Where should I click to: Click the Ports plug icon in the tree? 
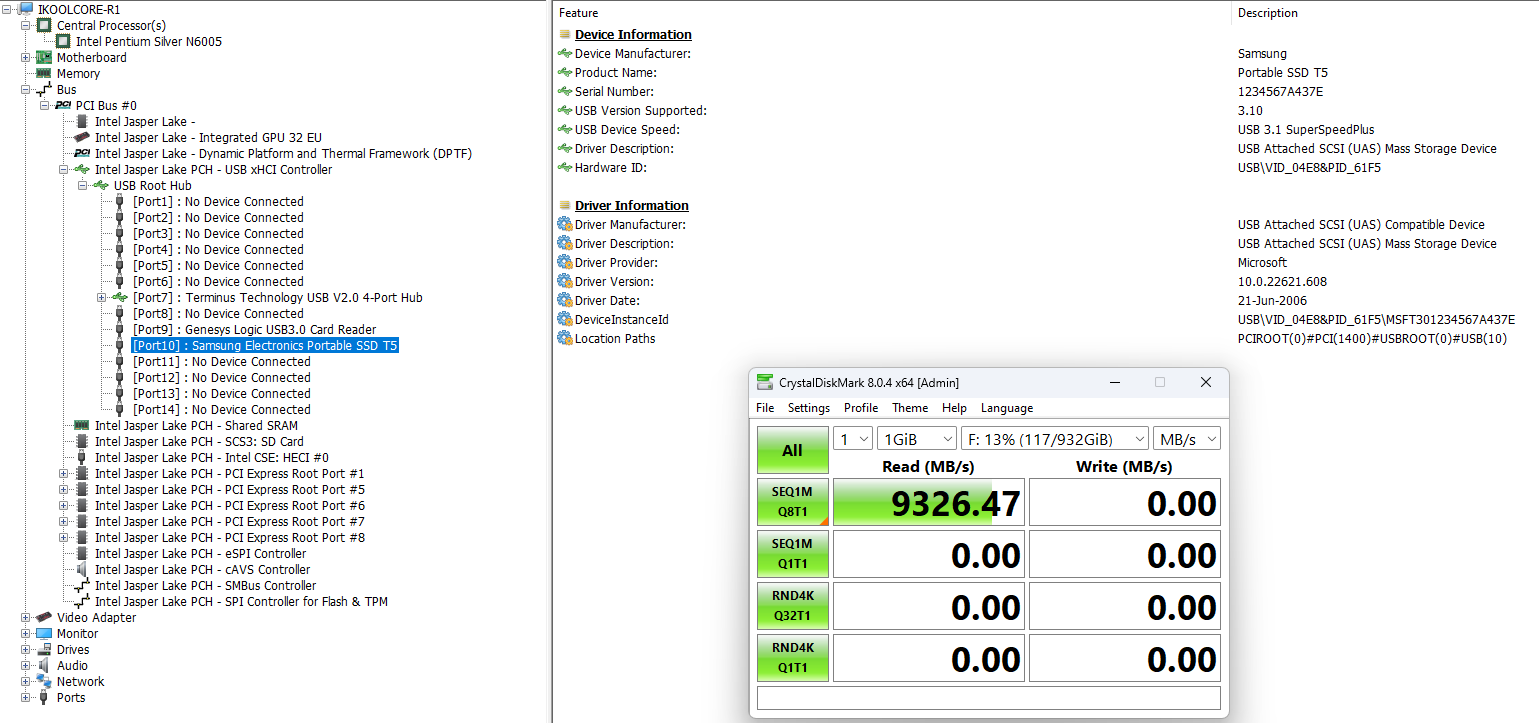coord(44,697)
